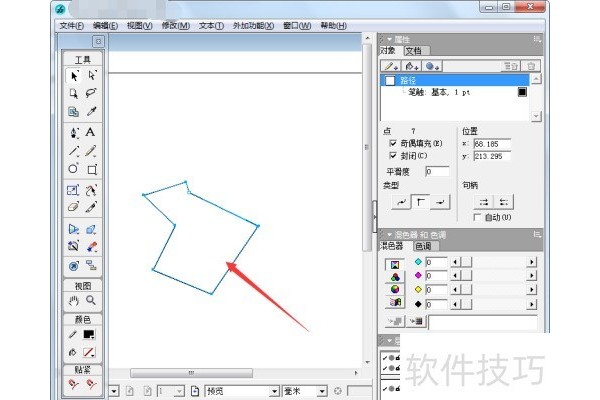The image size is (600, 400).
Task: Open the add stroke dropdown
Action: click(x=391, y=66)
